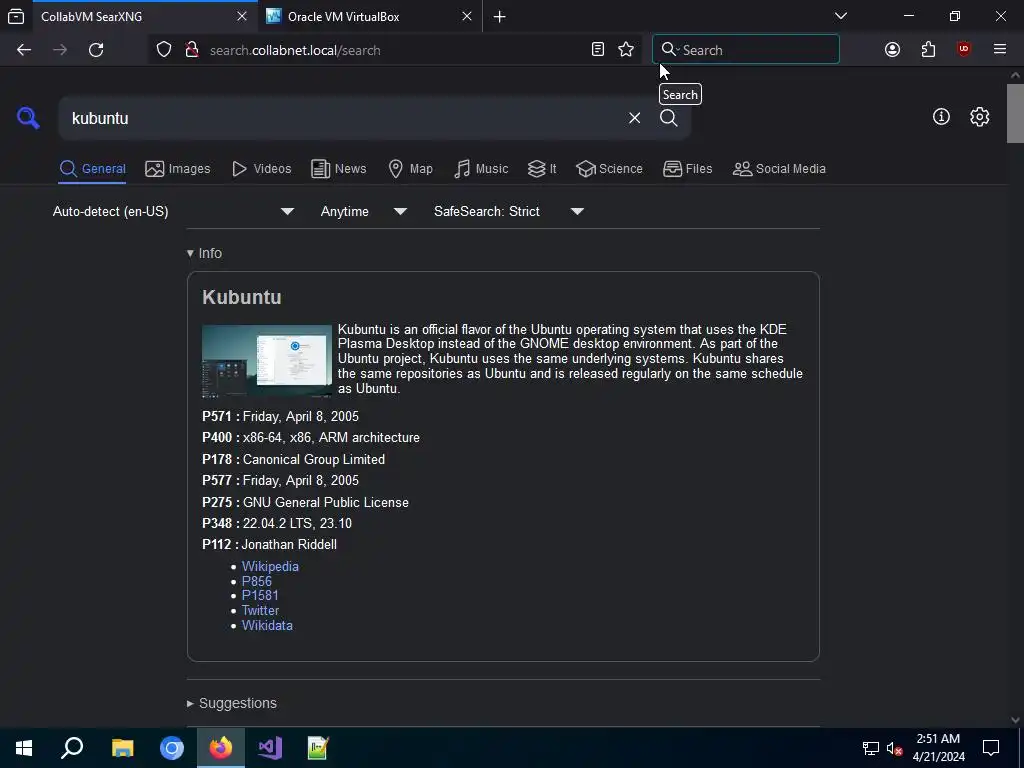Click the Firefox back arrow button

[24, 50]
